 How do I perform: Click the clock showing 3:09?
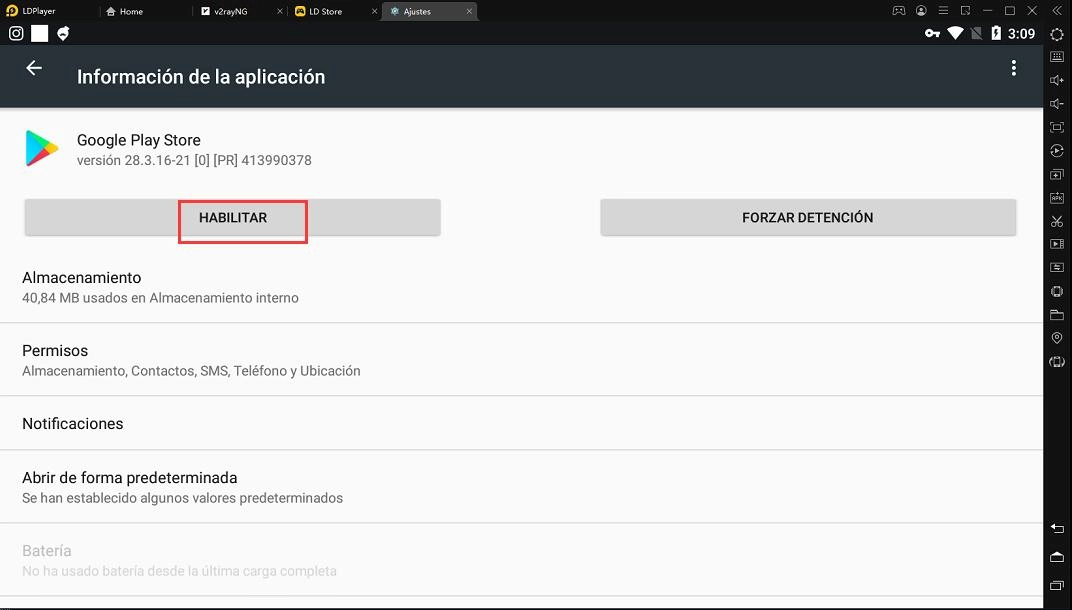1021,34
